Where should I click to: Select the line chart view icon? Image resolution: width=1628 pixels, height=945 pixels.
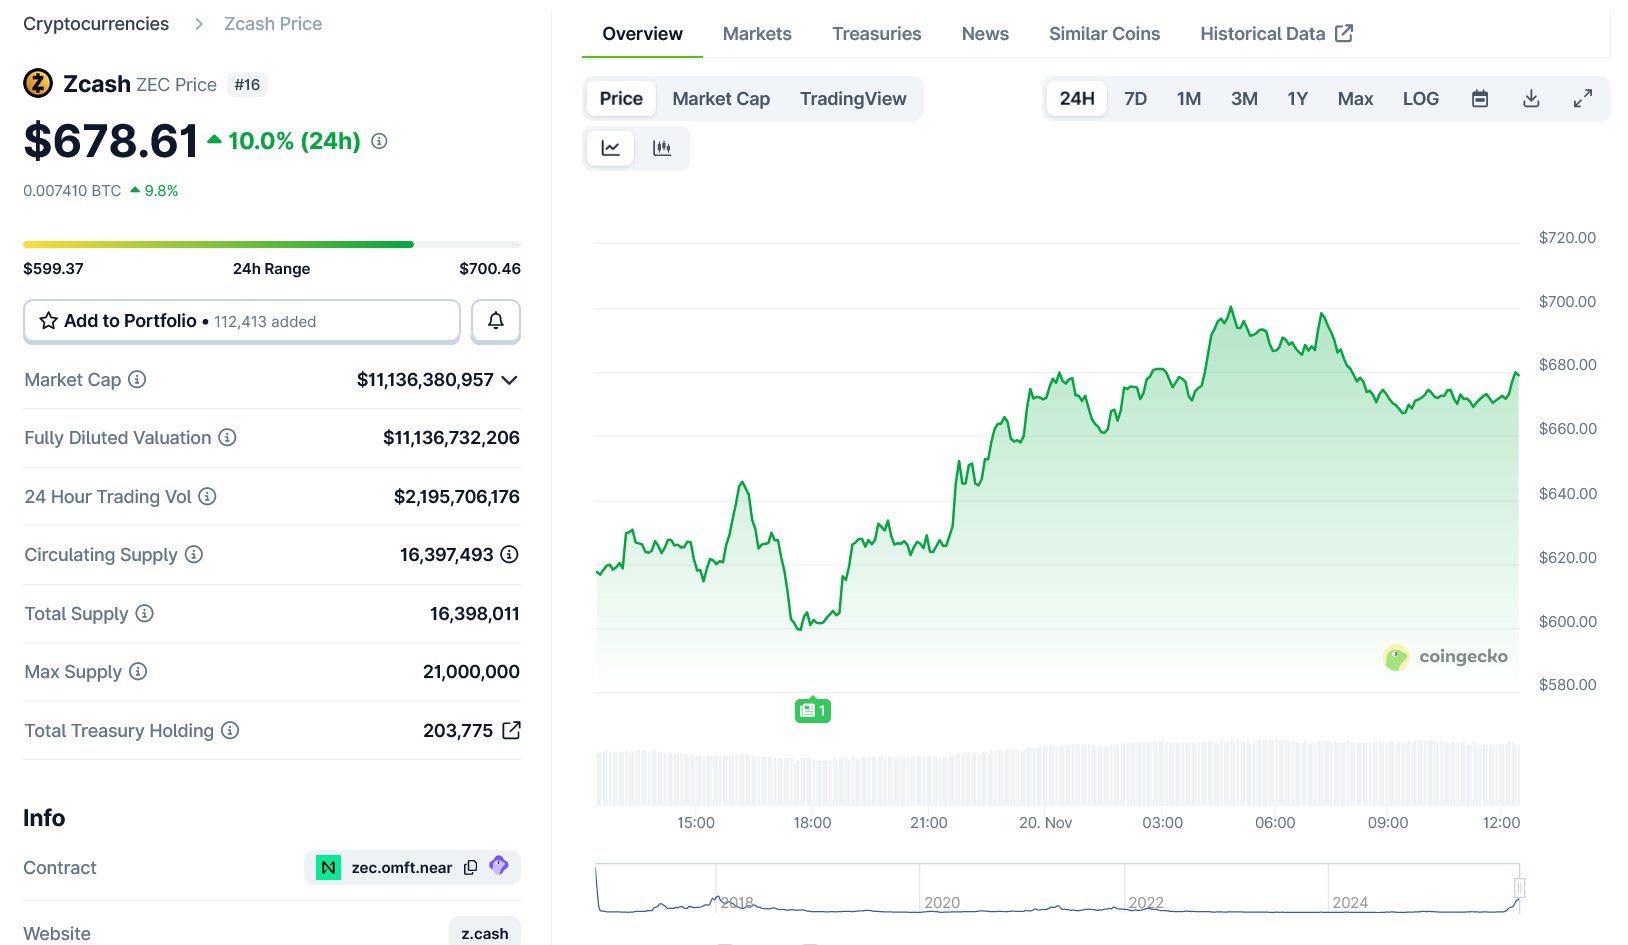(611, 148)
